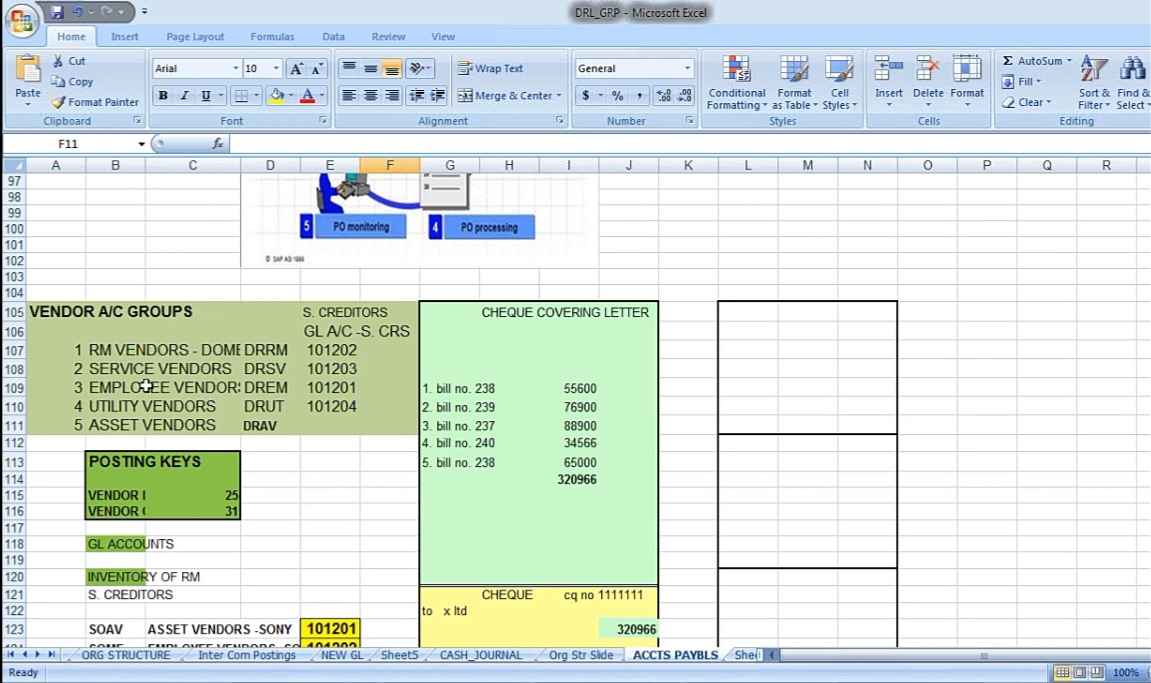Switch to the Data ribbon tab
Screen dimensions: 1151x683
[333, 37]
